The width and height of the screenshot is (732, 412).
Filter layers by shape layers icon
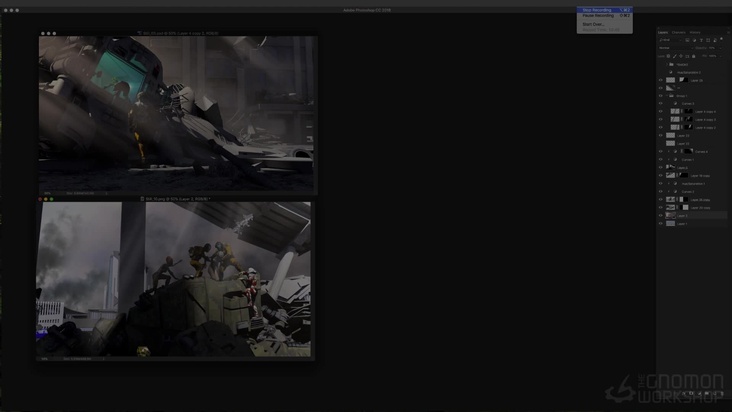708,40
